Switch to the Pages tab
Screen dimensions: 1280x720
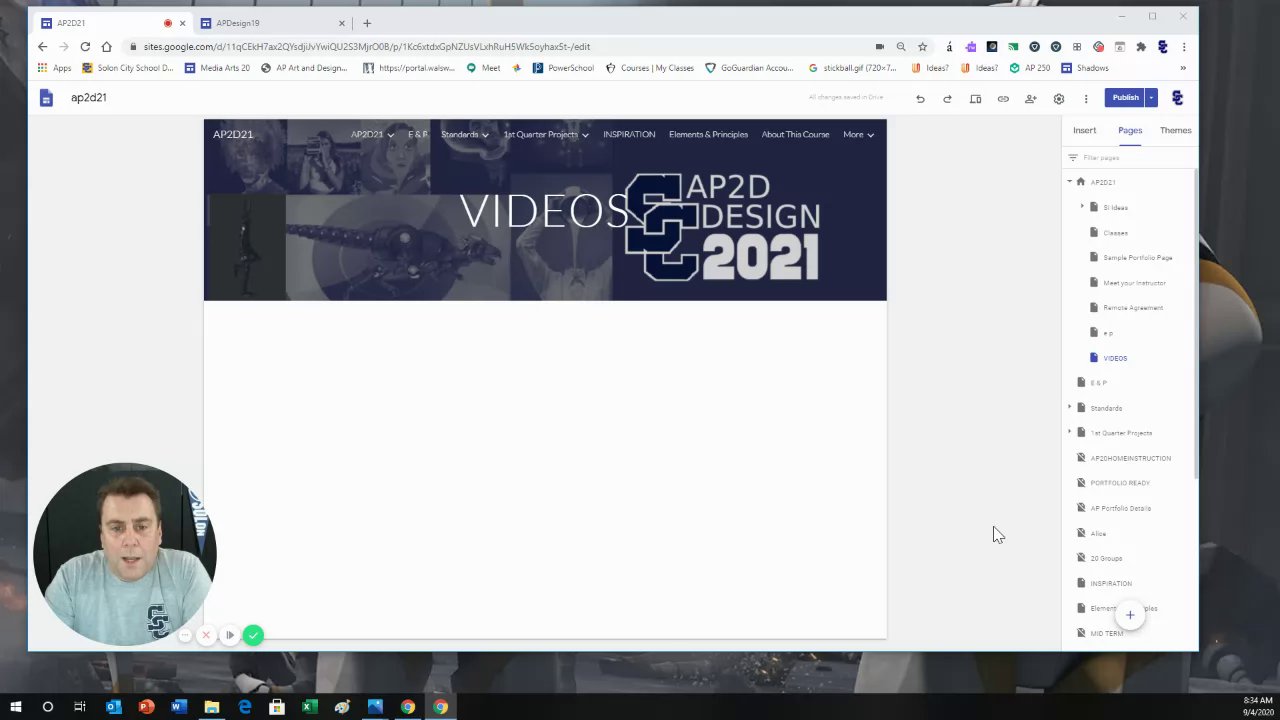click(1130, 130)
